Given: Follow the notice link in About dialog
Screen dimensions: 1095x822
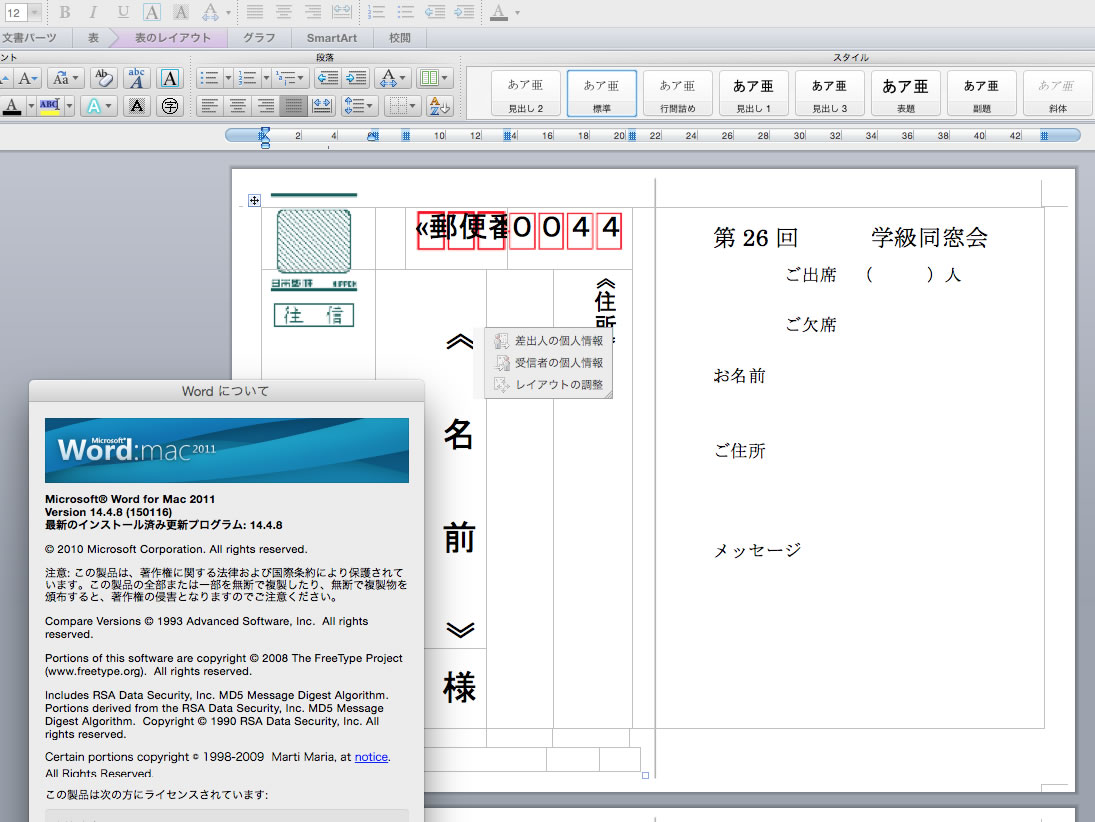Looking at the screenshot, I should point(371,757).
